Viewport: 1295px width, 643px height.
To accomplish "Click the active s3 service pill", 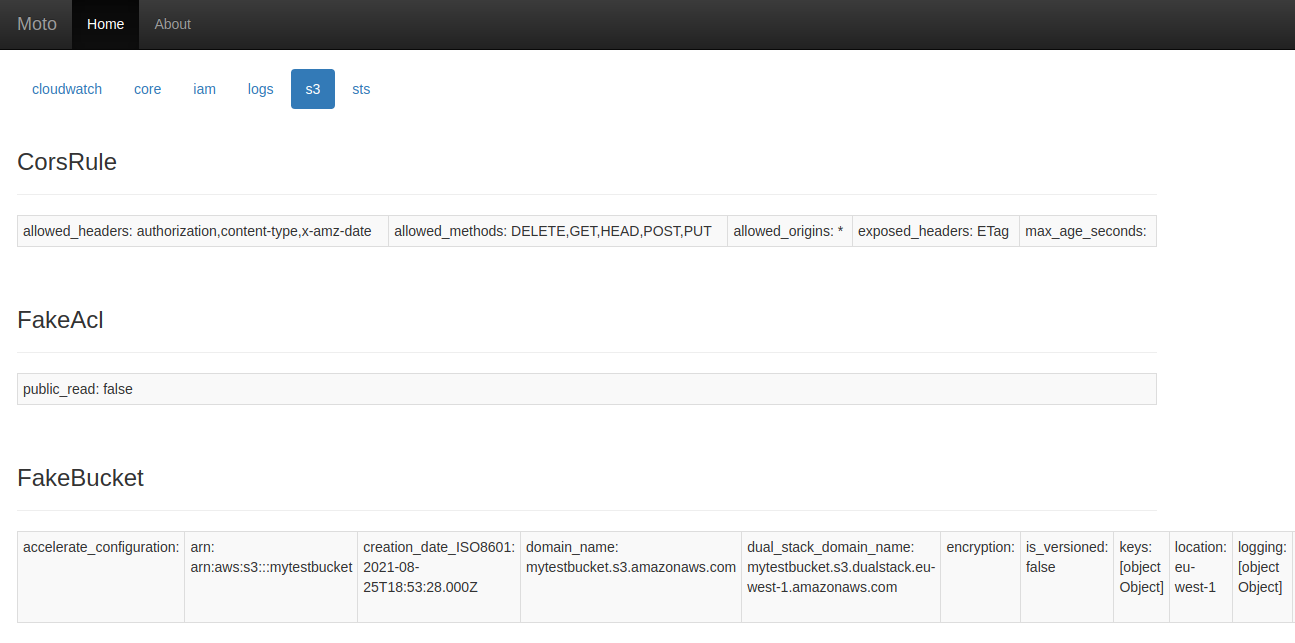I will pyautogui.click(x=312, y=89).
